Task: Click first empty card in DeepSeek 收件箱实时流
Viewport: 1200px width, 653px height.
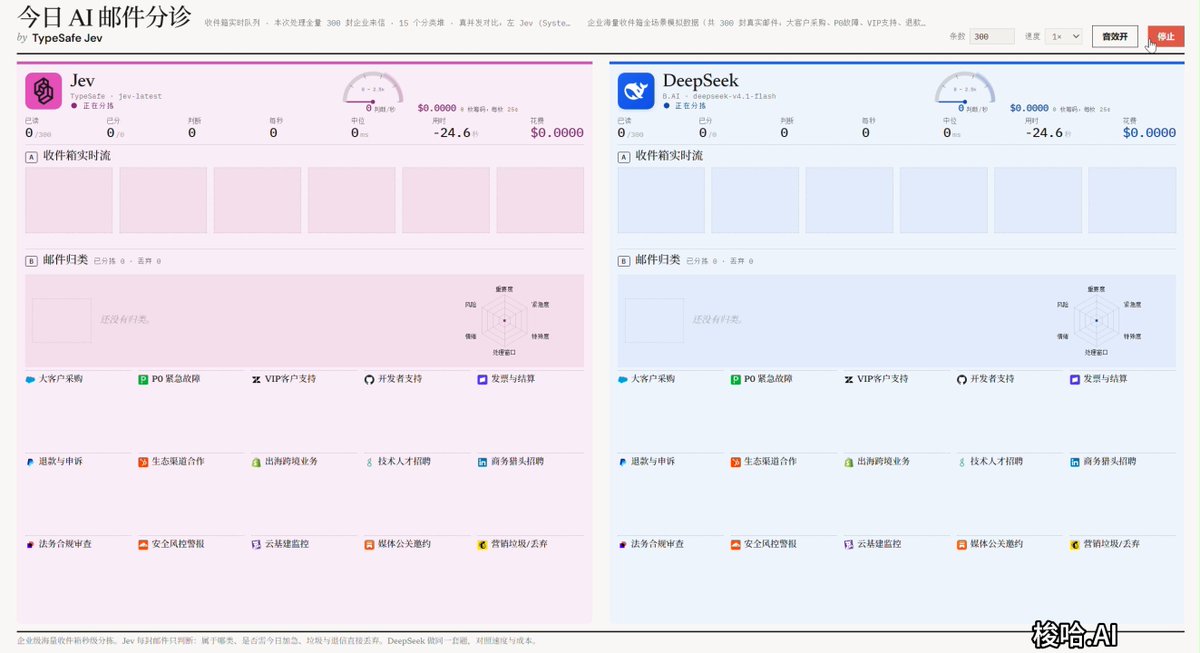Action: [x=661, y=200]
